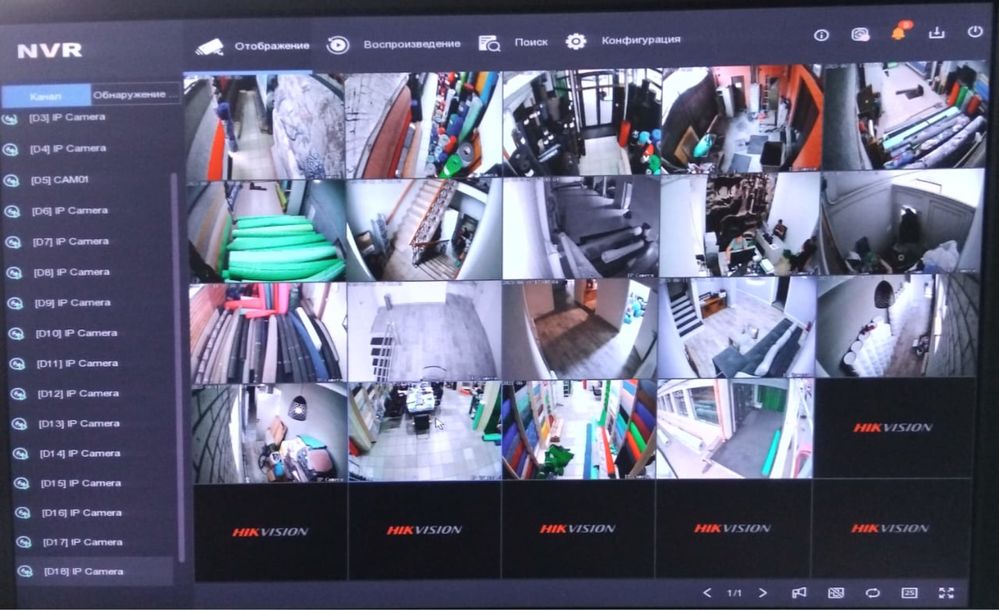This screenshot has width=999, height=610.
Task: Switch to the Обнаружение tab
Action: point(134,95)
